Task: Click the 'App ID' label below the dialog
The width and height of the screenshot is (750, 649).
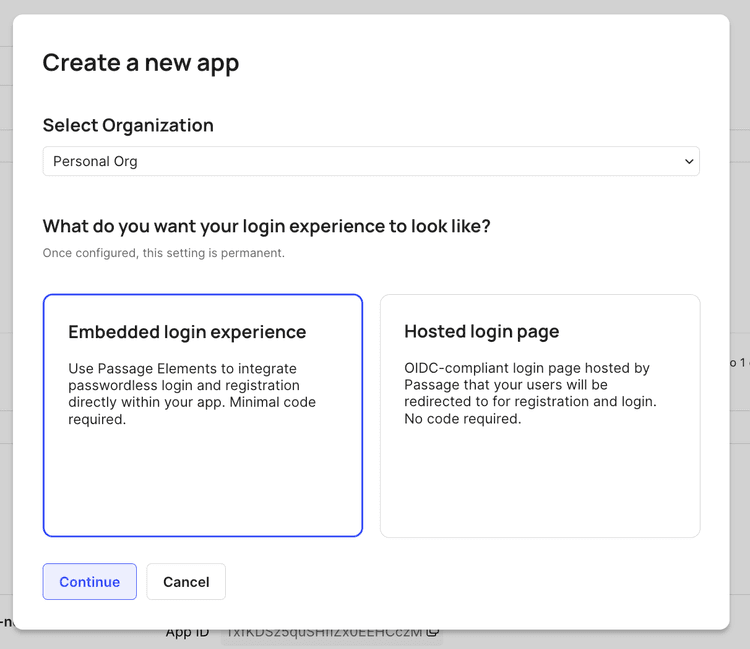Action: point(187,633)
